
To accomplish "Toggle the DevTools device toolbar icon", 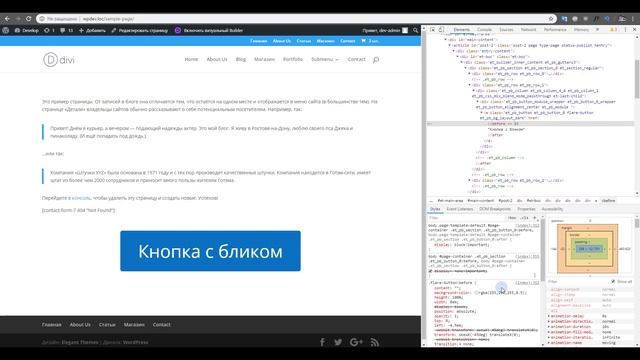I will coord(441,30).
